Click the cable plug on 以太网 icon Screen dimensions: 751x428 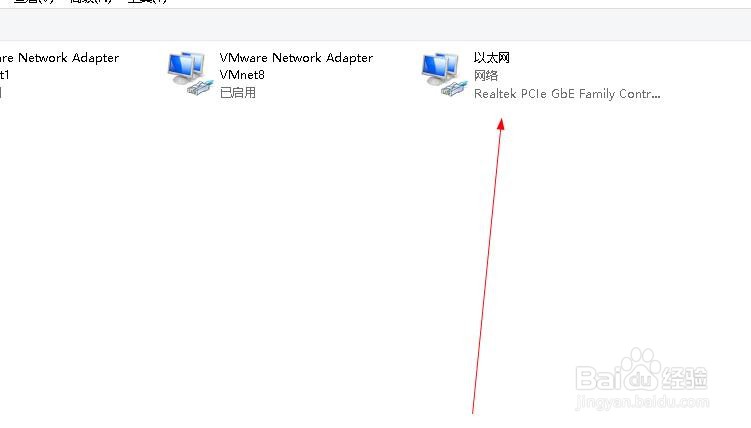[x=454, y=88]
